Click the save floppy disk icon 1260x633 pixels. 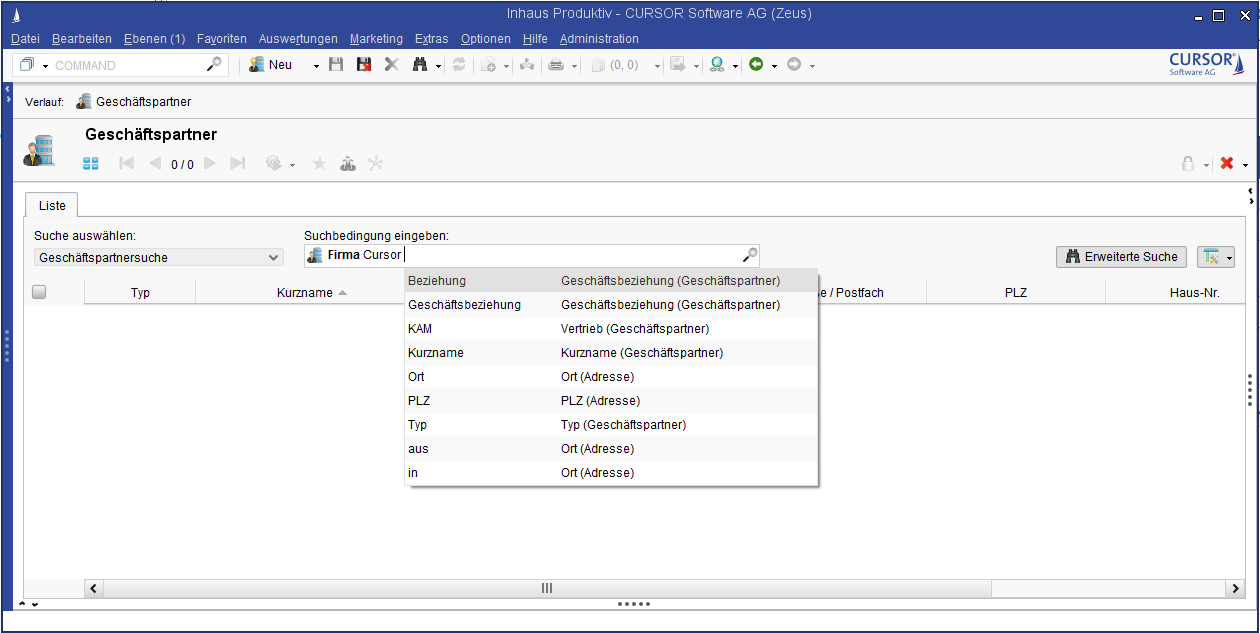[336, 65]
